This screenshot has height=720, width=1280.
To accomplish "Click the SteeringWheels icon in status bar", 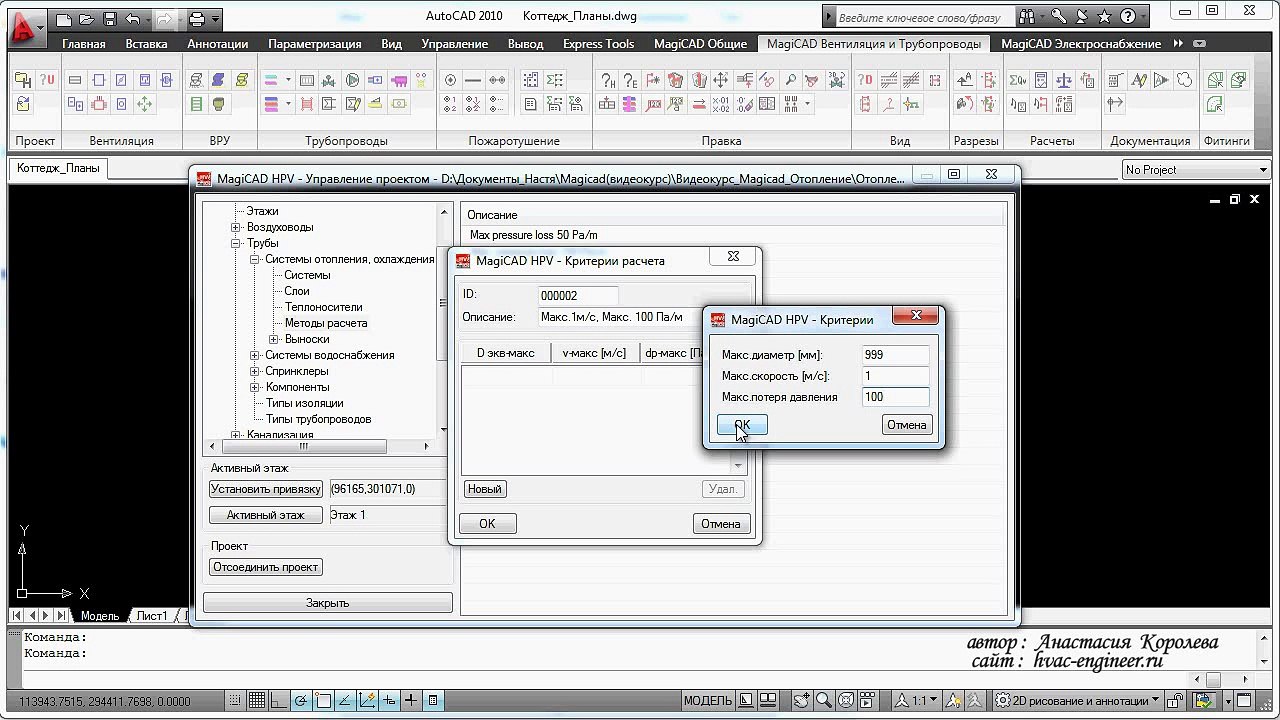I will click(x=846, y=701).
